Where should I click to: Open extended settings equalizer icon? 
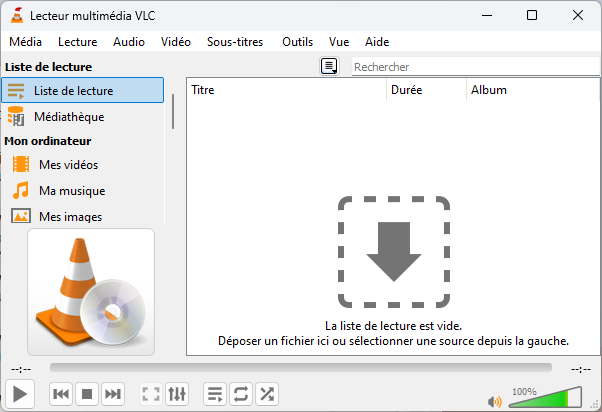177,394
